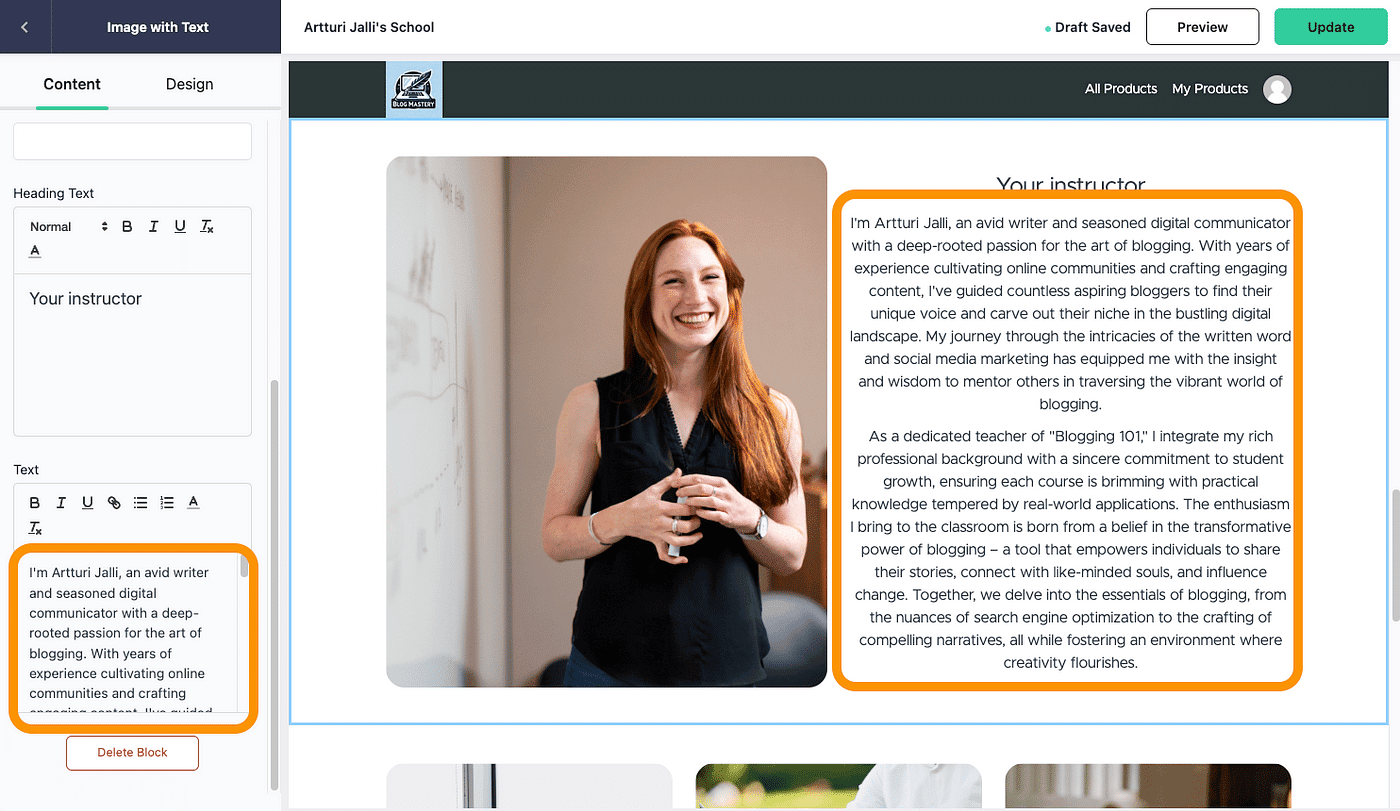Click inside the Heading Text editor field
The width and height of the screenshot is (1400, 811).
(132, 355)
